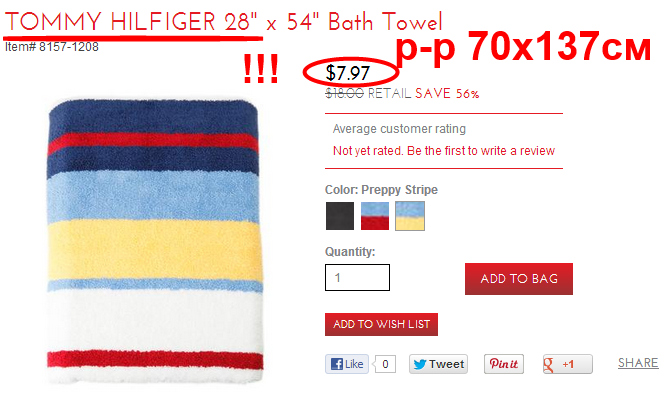The image size is (668, 414).
Task: Click the Google +1 button
Action: click(567, 364)
